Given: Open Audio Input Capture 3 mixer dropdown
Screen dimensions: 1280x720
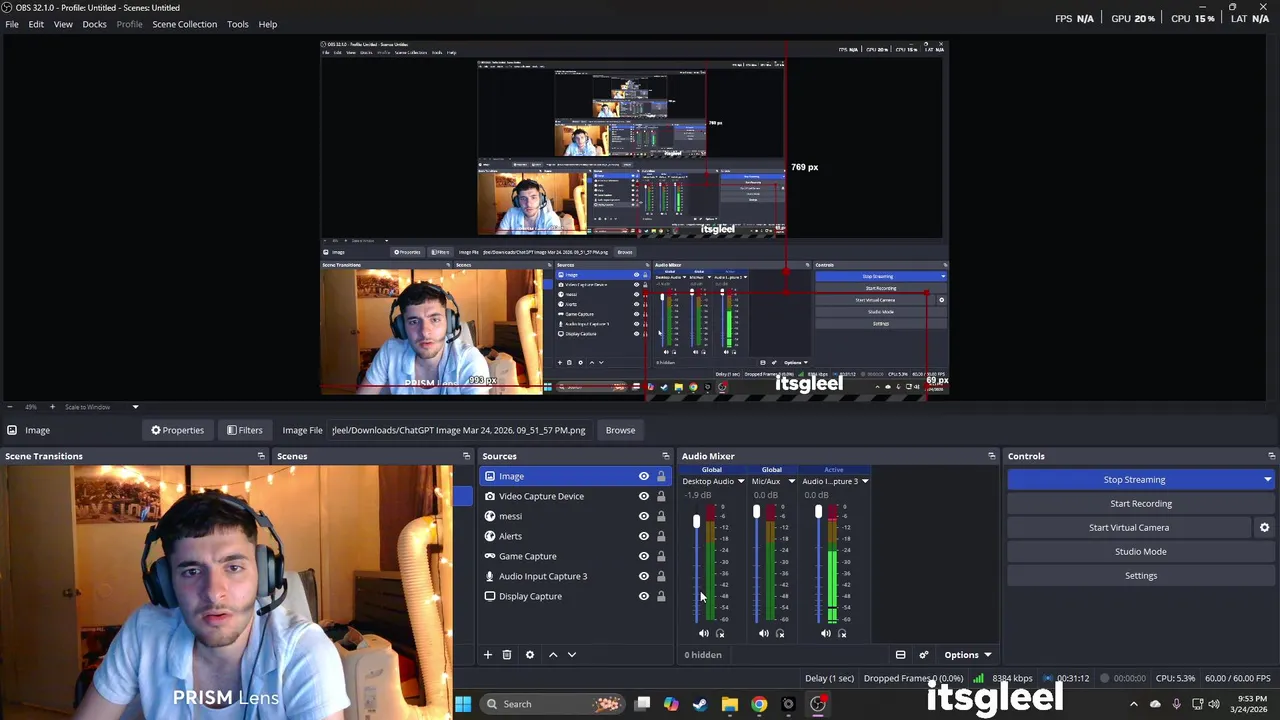Looking at the screenshot, I should coord(865,481).
